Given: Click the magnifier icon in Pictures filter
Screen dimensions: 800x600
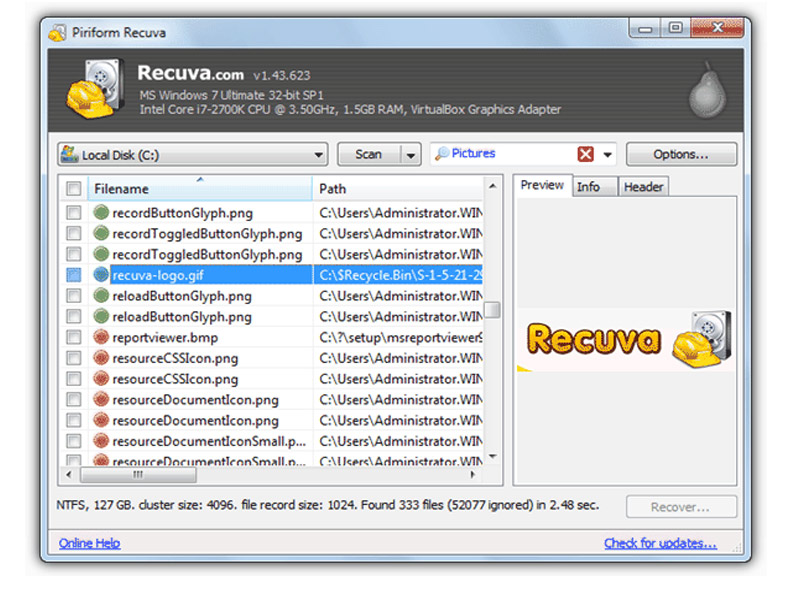Looking at the screenshot, I should point(442,154).
